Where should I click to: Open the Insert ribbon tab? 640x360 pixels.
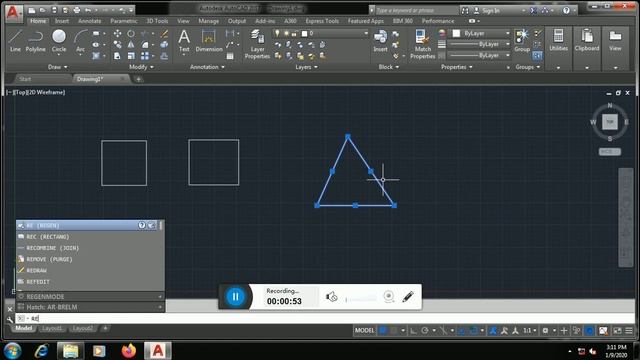tap(62, 21)
